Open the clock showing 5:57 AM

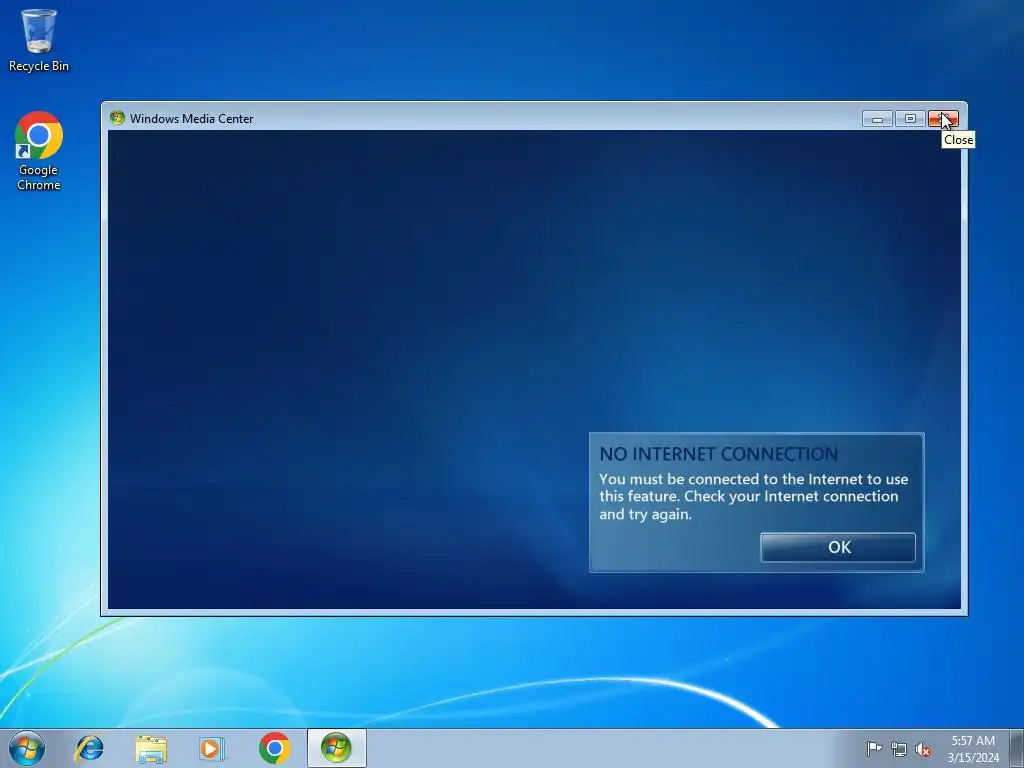coord(973,749)
